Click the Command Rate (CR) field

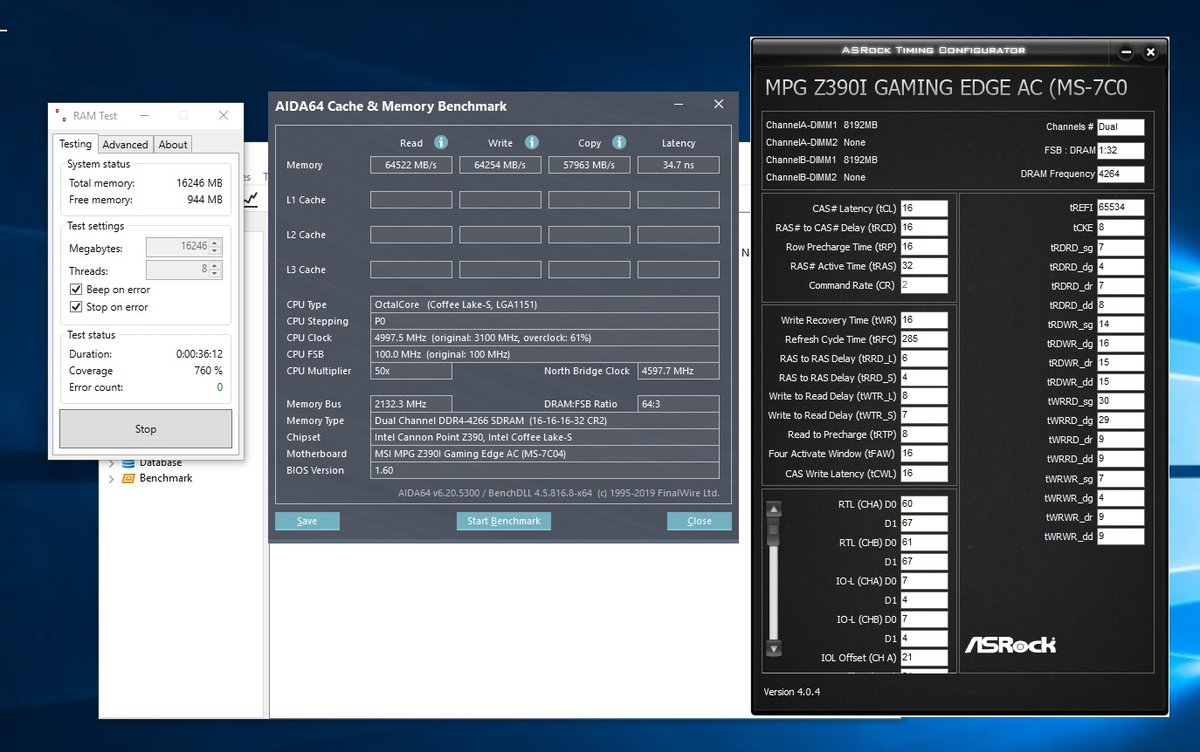[x=924, y=285]
